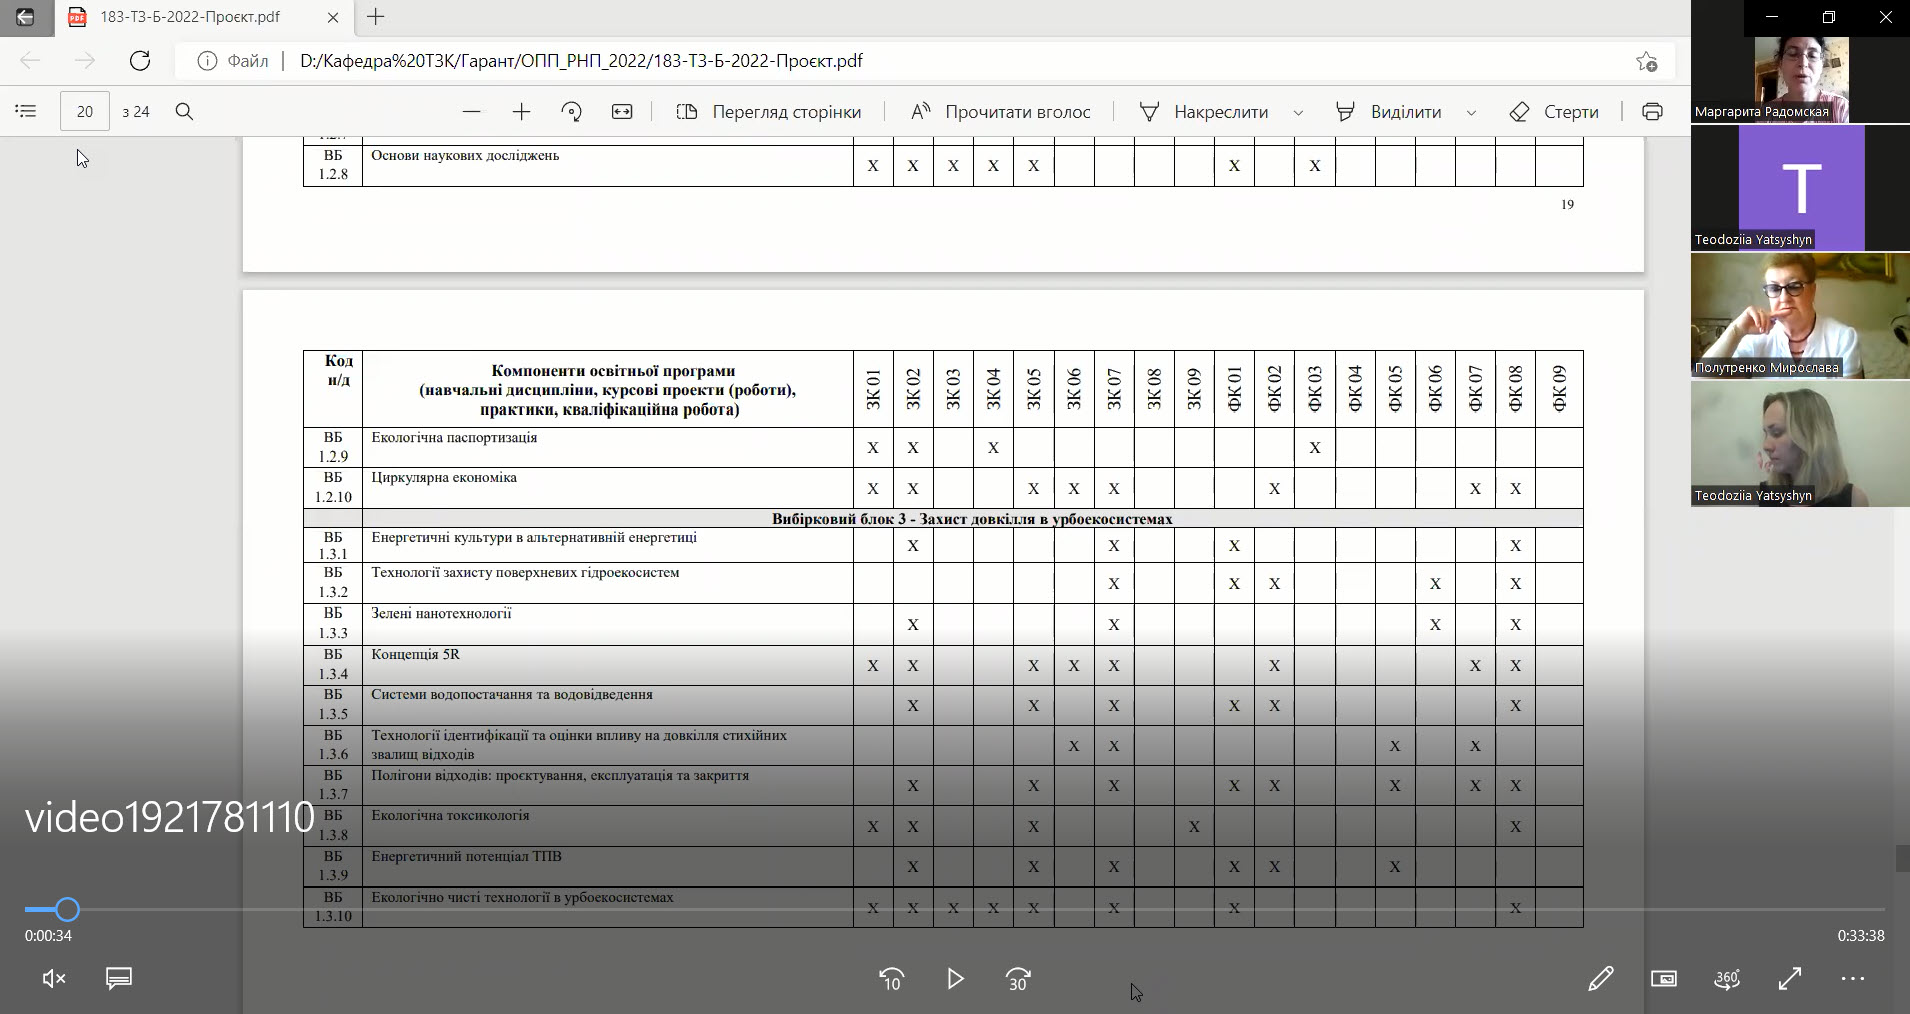Select the 183-ТЗ-Б-2022-Проєкт.pdf tab
The width and height of the screenshot is (1910, 1014).
(x=190, y=17)
